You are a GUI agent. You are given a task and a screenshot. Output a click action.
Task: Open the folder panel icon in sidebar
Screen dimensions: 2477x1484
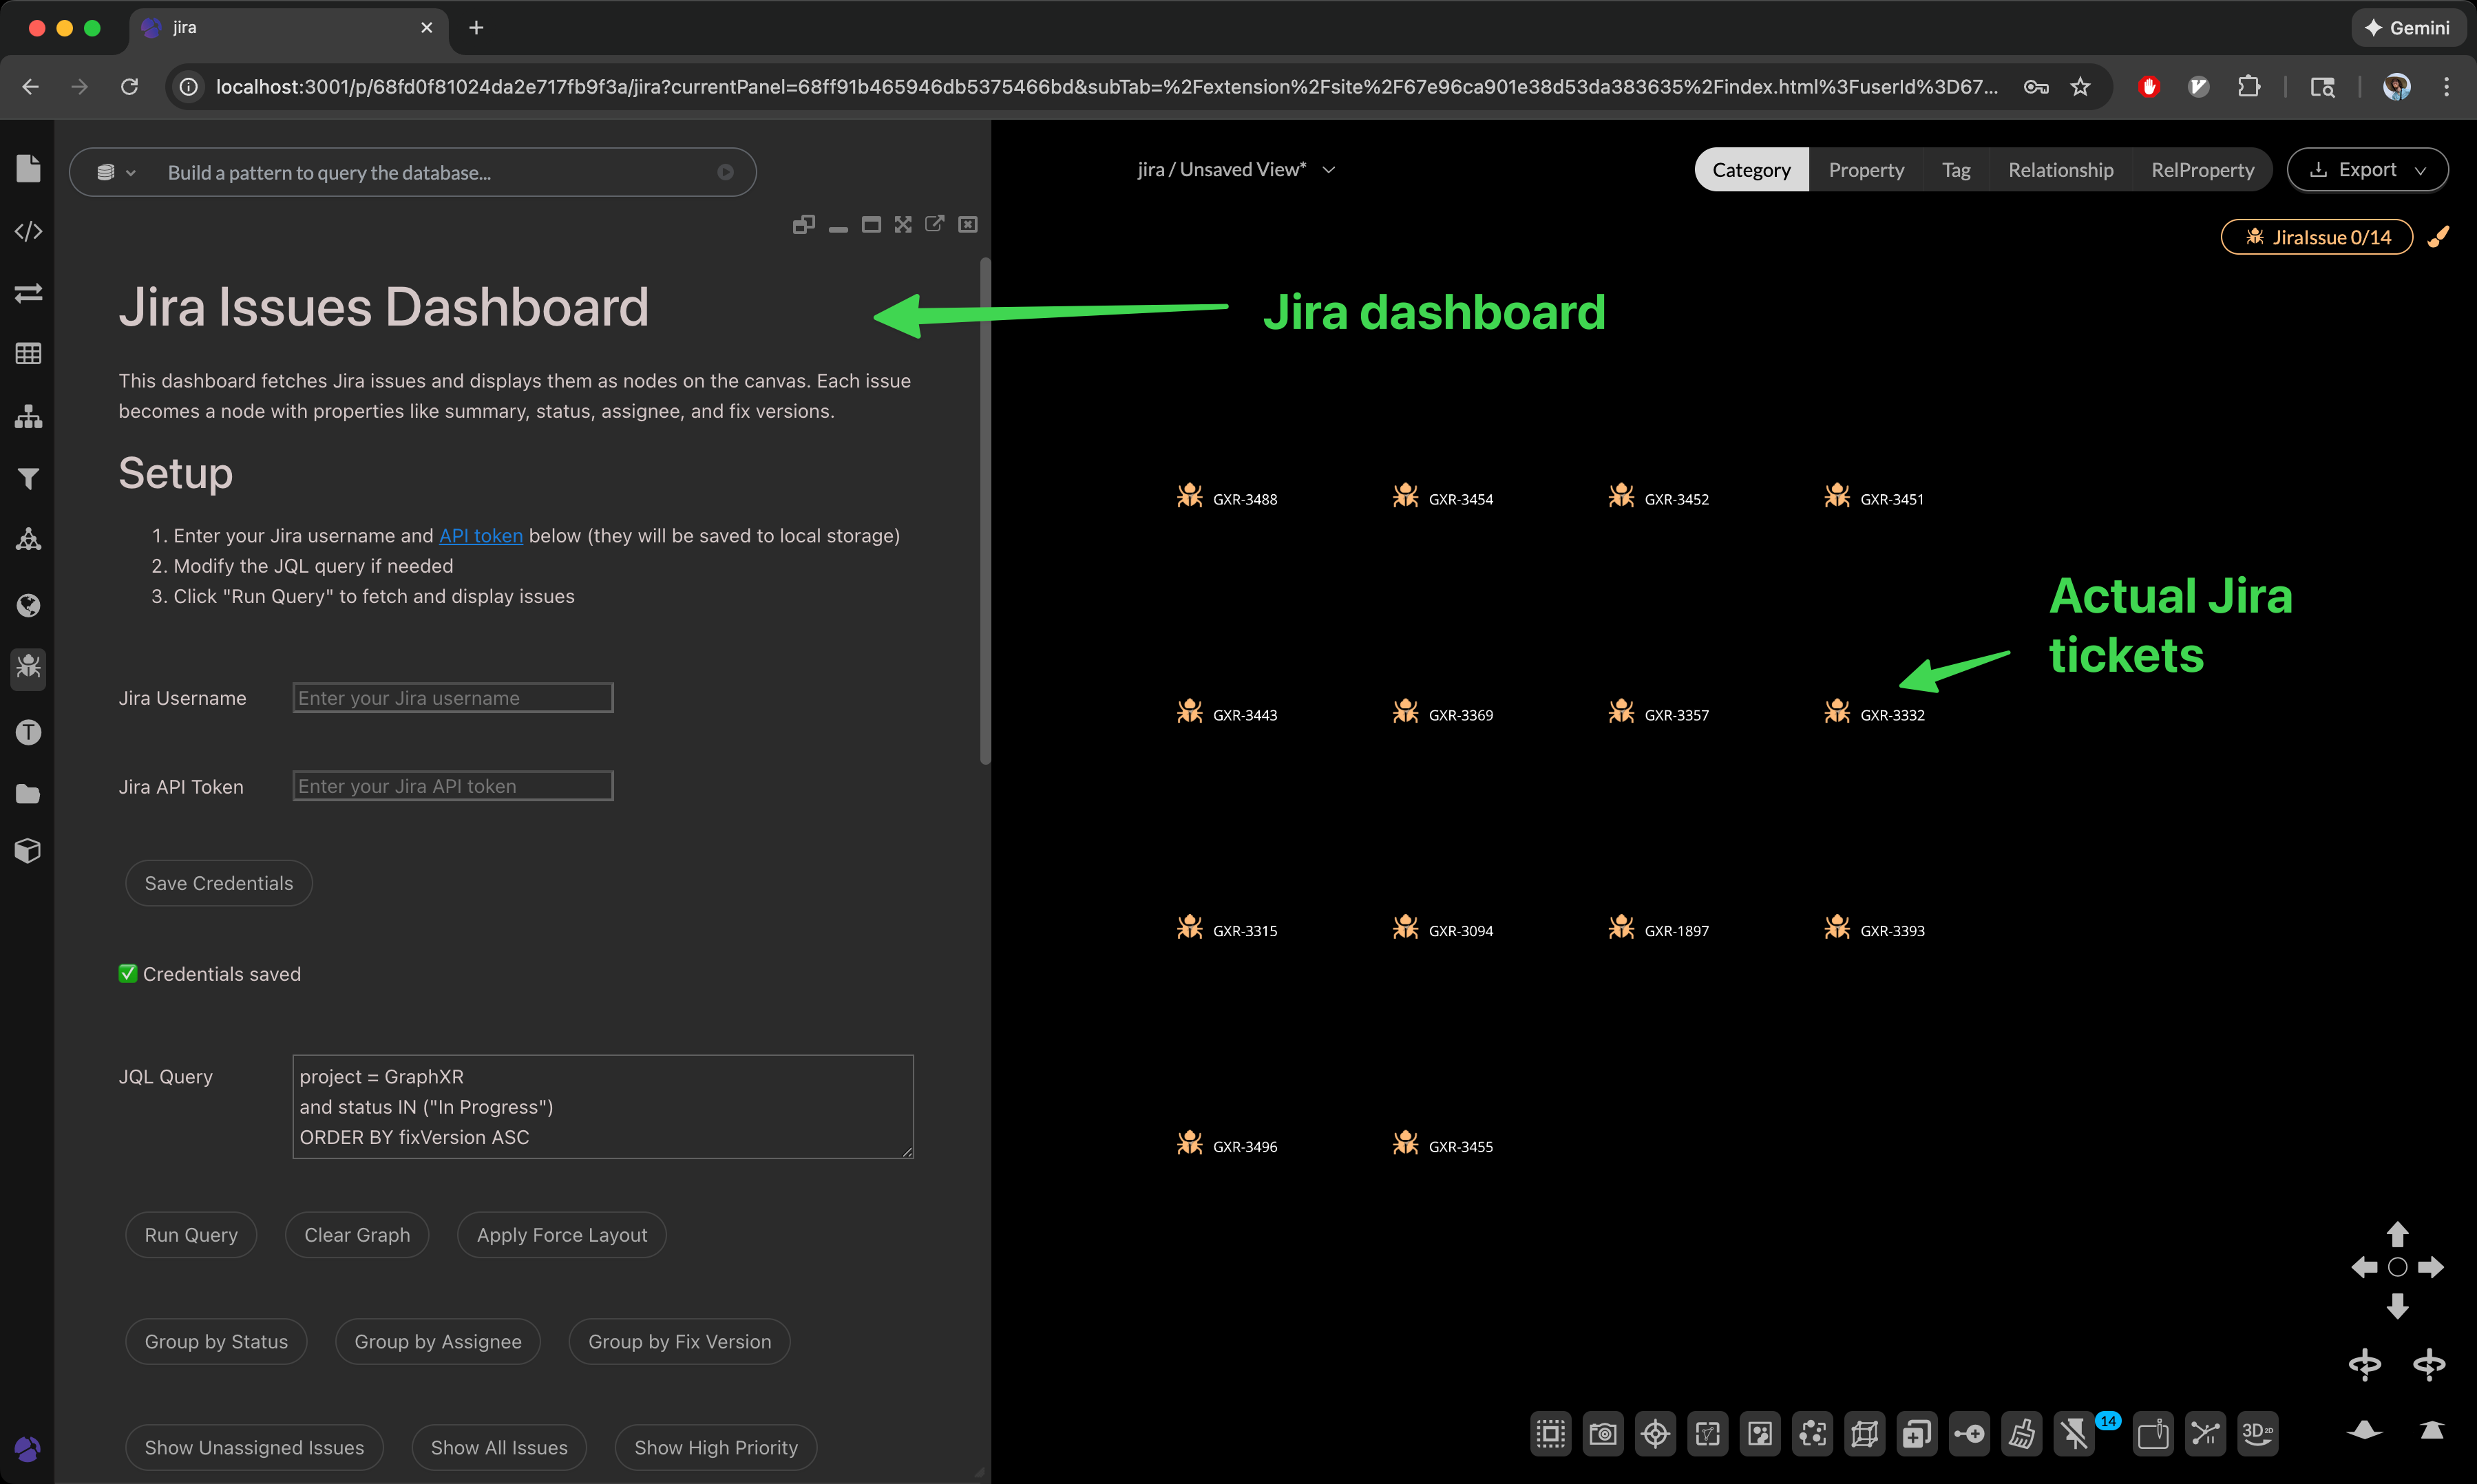[x=28, y=794]
